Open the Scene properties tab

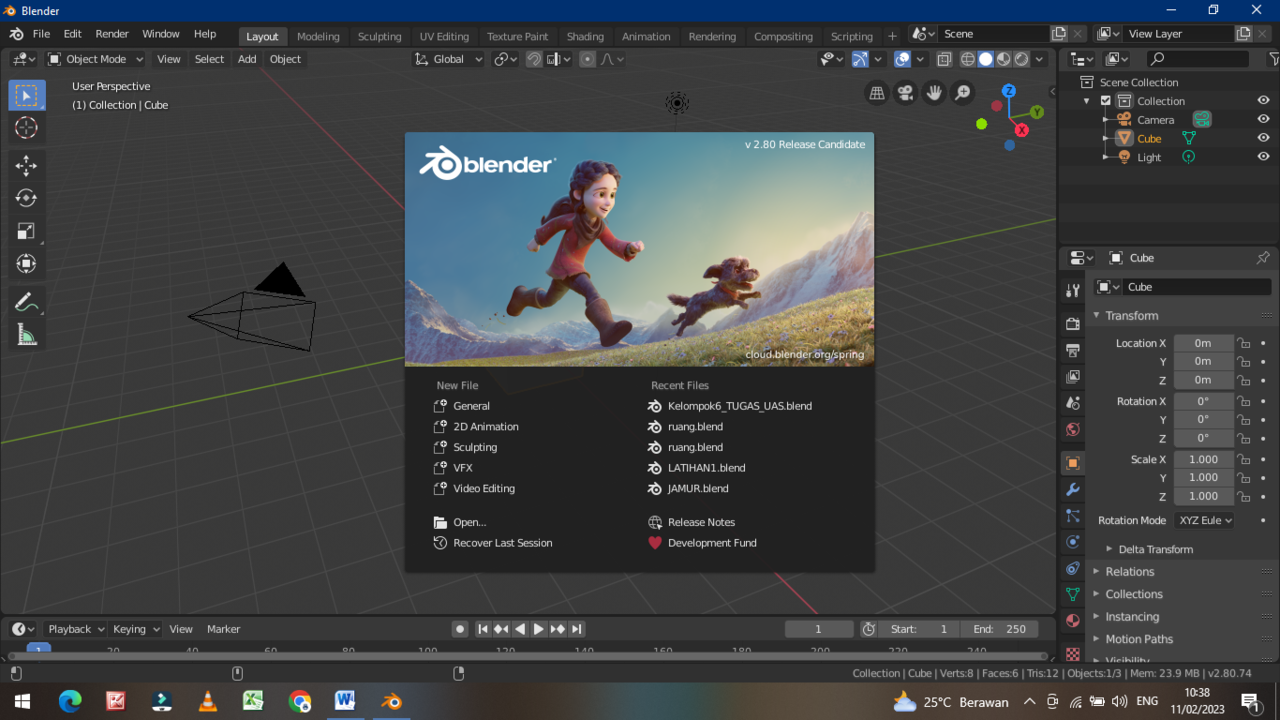(x=1073, y=402)
